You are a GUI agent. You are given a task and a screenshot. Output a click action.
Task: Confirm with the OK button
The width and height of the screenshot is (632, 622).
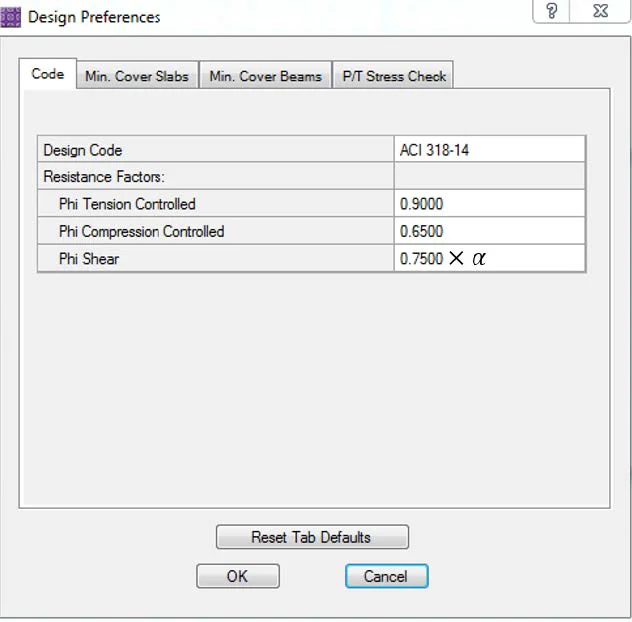click(x=238, y=576)
